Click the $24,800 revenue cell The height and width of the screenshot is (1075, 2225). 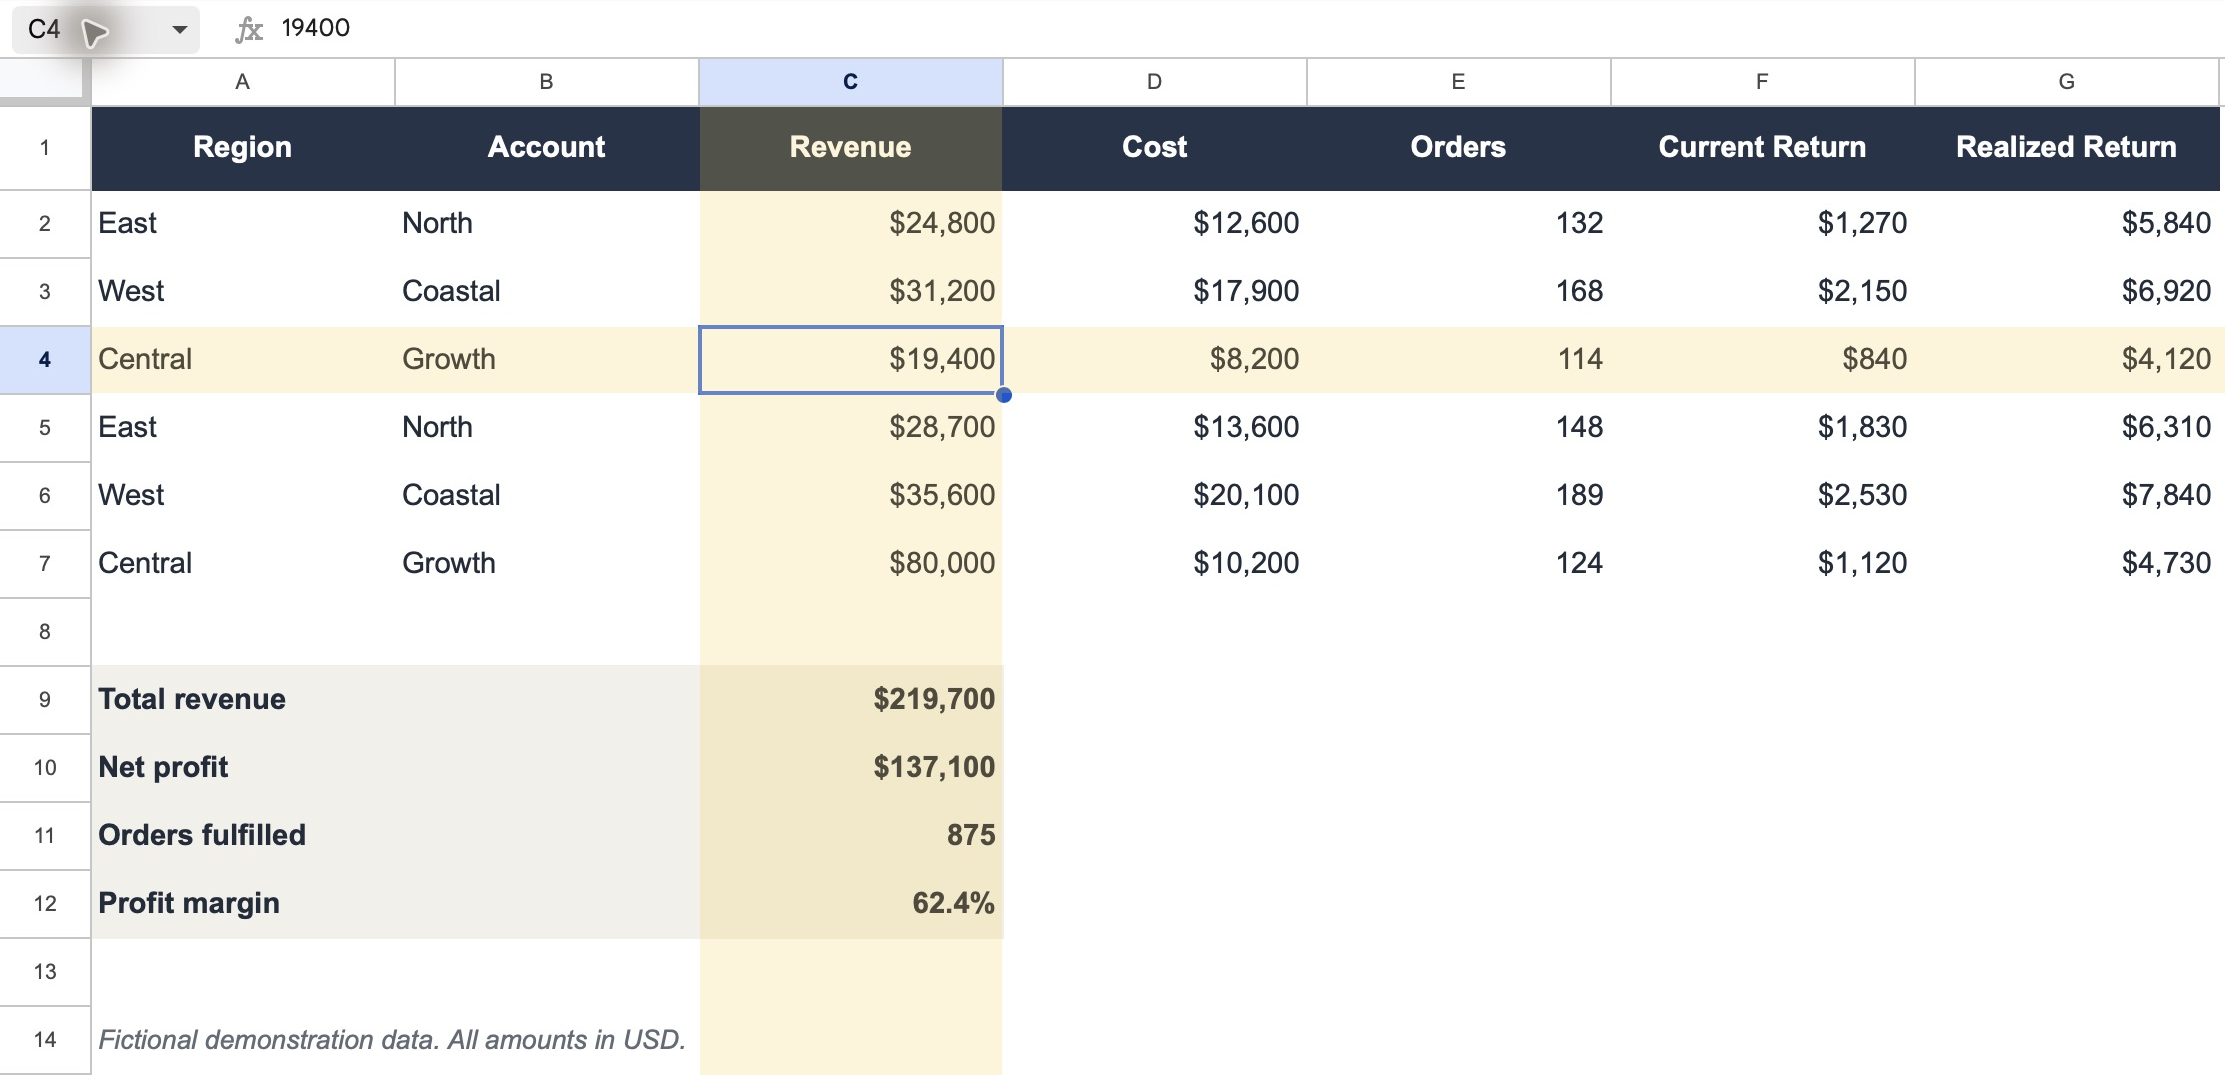(x=851, y=223)
